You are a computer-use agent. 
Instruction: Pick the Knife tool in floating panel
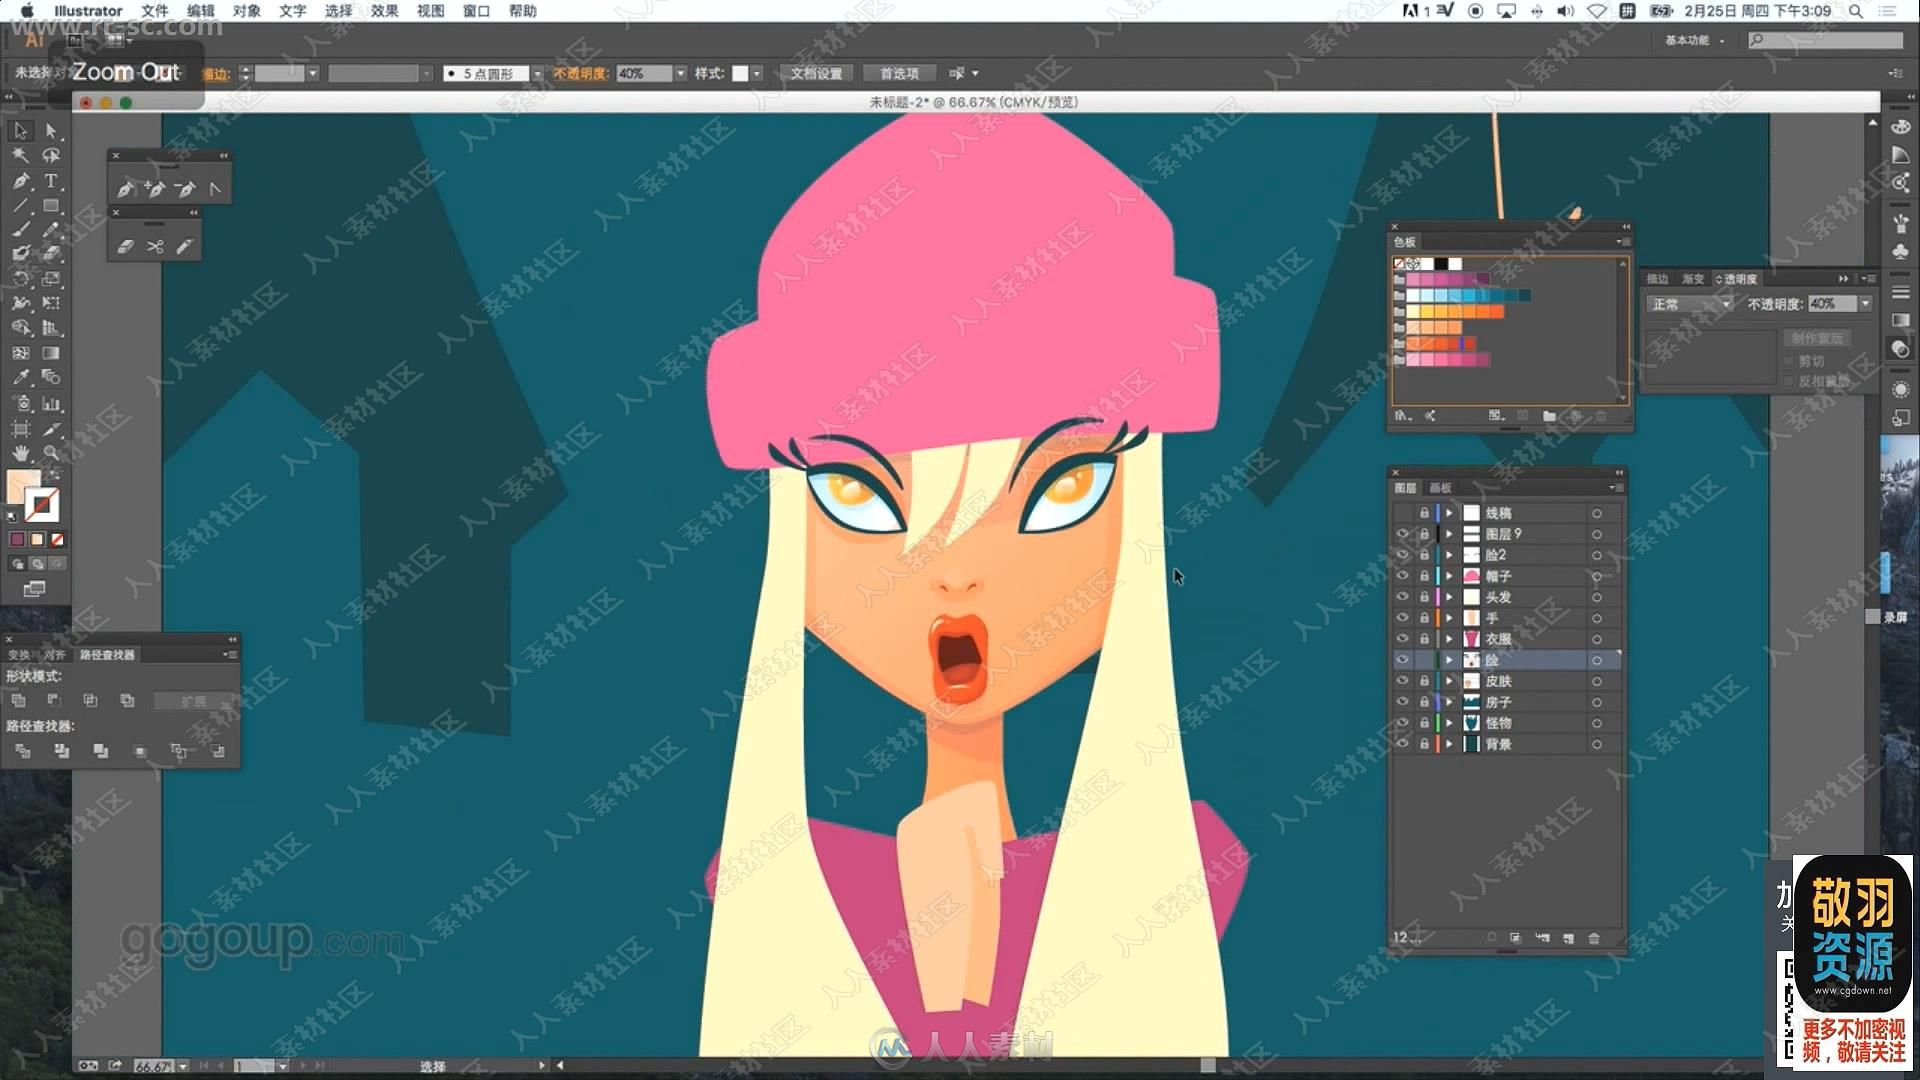pyautogui.click(x=184, y=246)
